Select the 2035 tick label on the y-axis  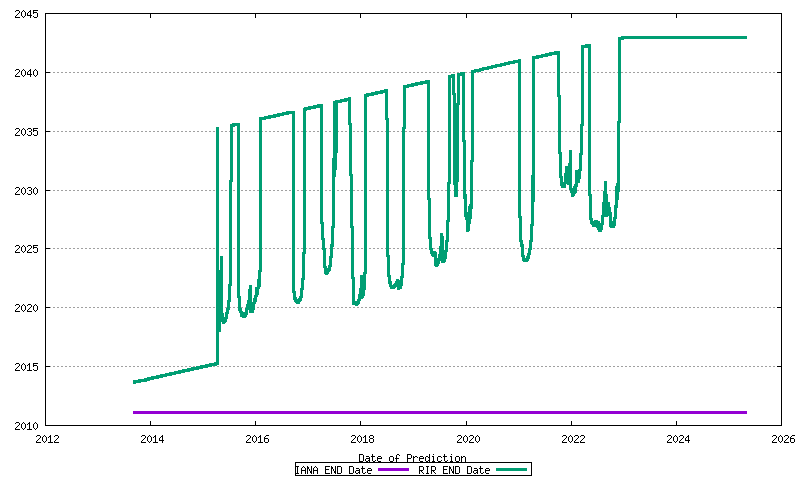26,132
